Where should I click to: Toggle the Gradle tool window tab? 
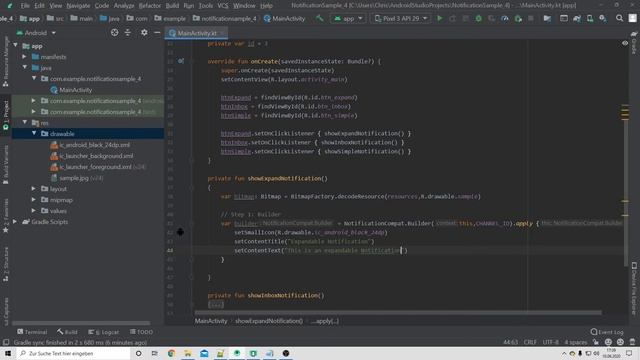coord(634,43)
